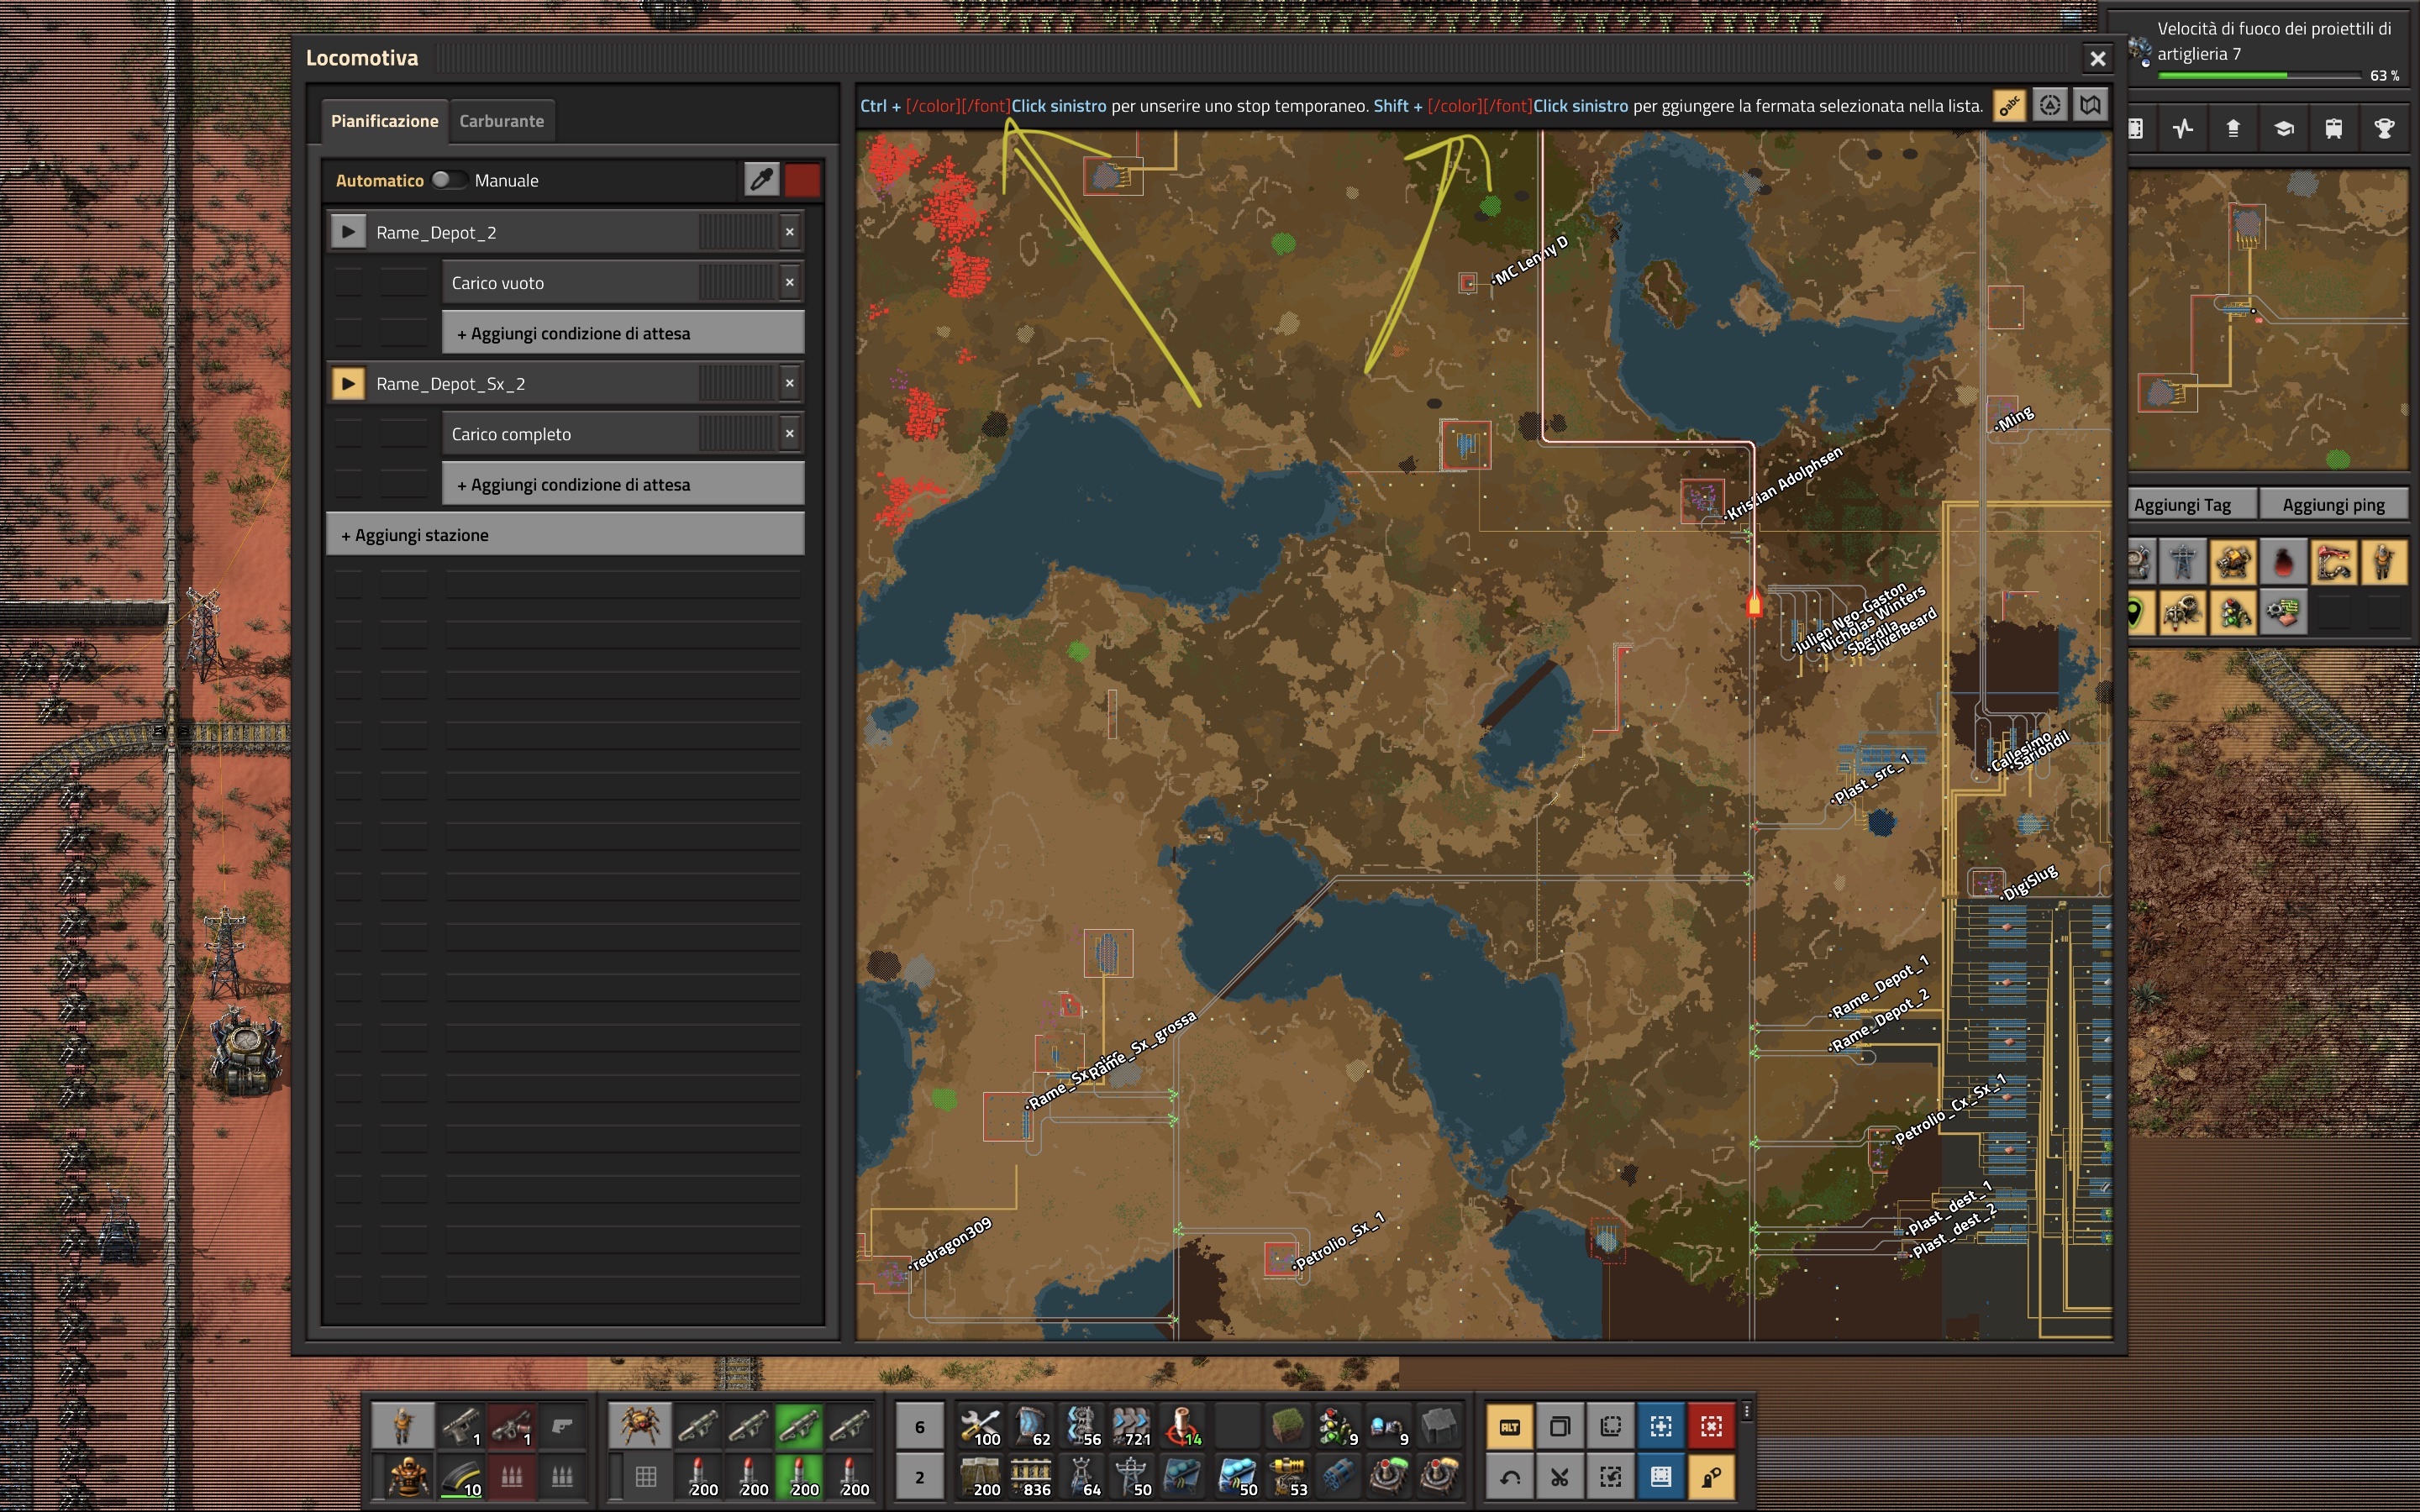The image size is (2420, 1512).
Task: Click Aggiungi ping button
Action: click(2334, 505)
